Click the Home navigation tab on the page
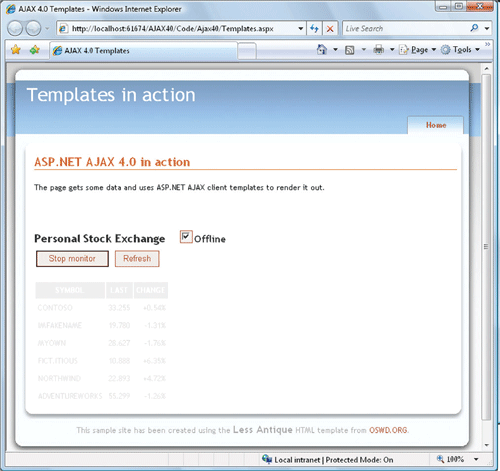Image resolution: width=500 pixels, height=471 pixels. coord(436,125)
